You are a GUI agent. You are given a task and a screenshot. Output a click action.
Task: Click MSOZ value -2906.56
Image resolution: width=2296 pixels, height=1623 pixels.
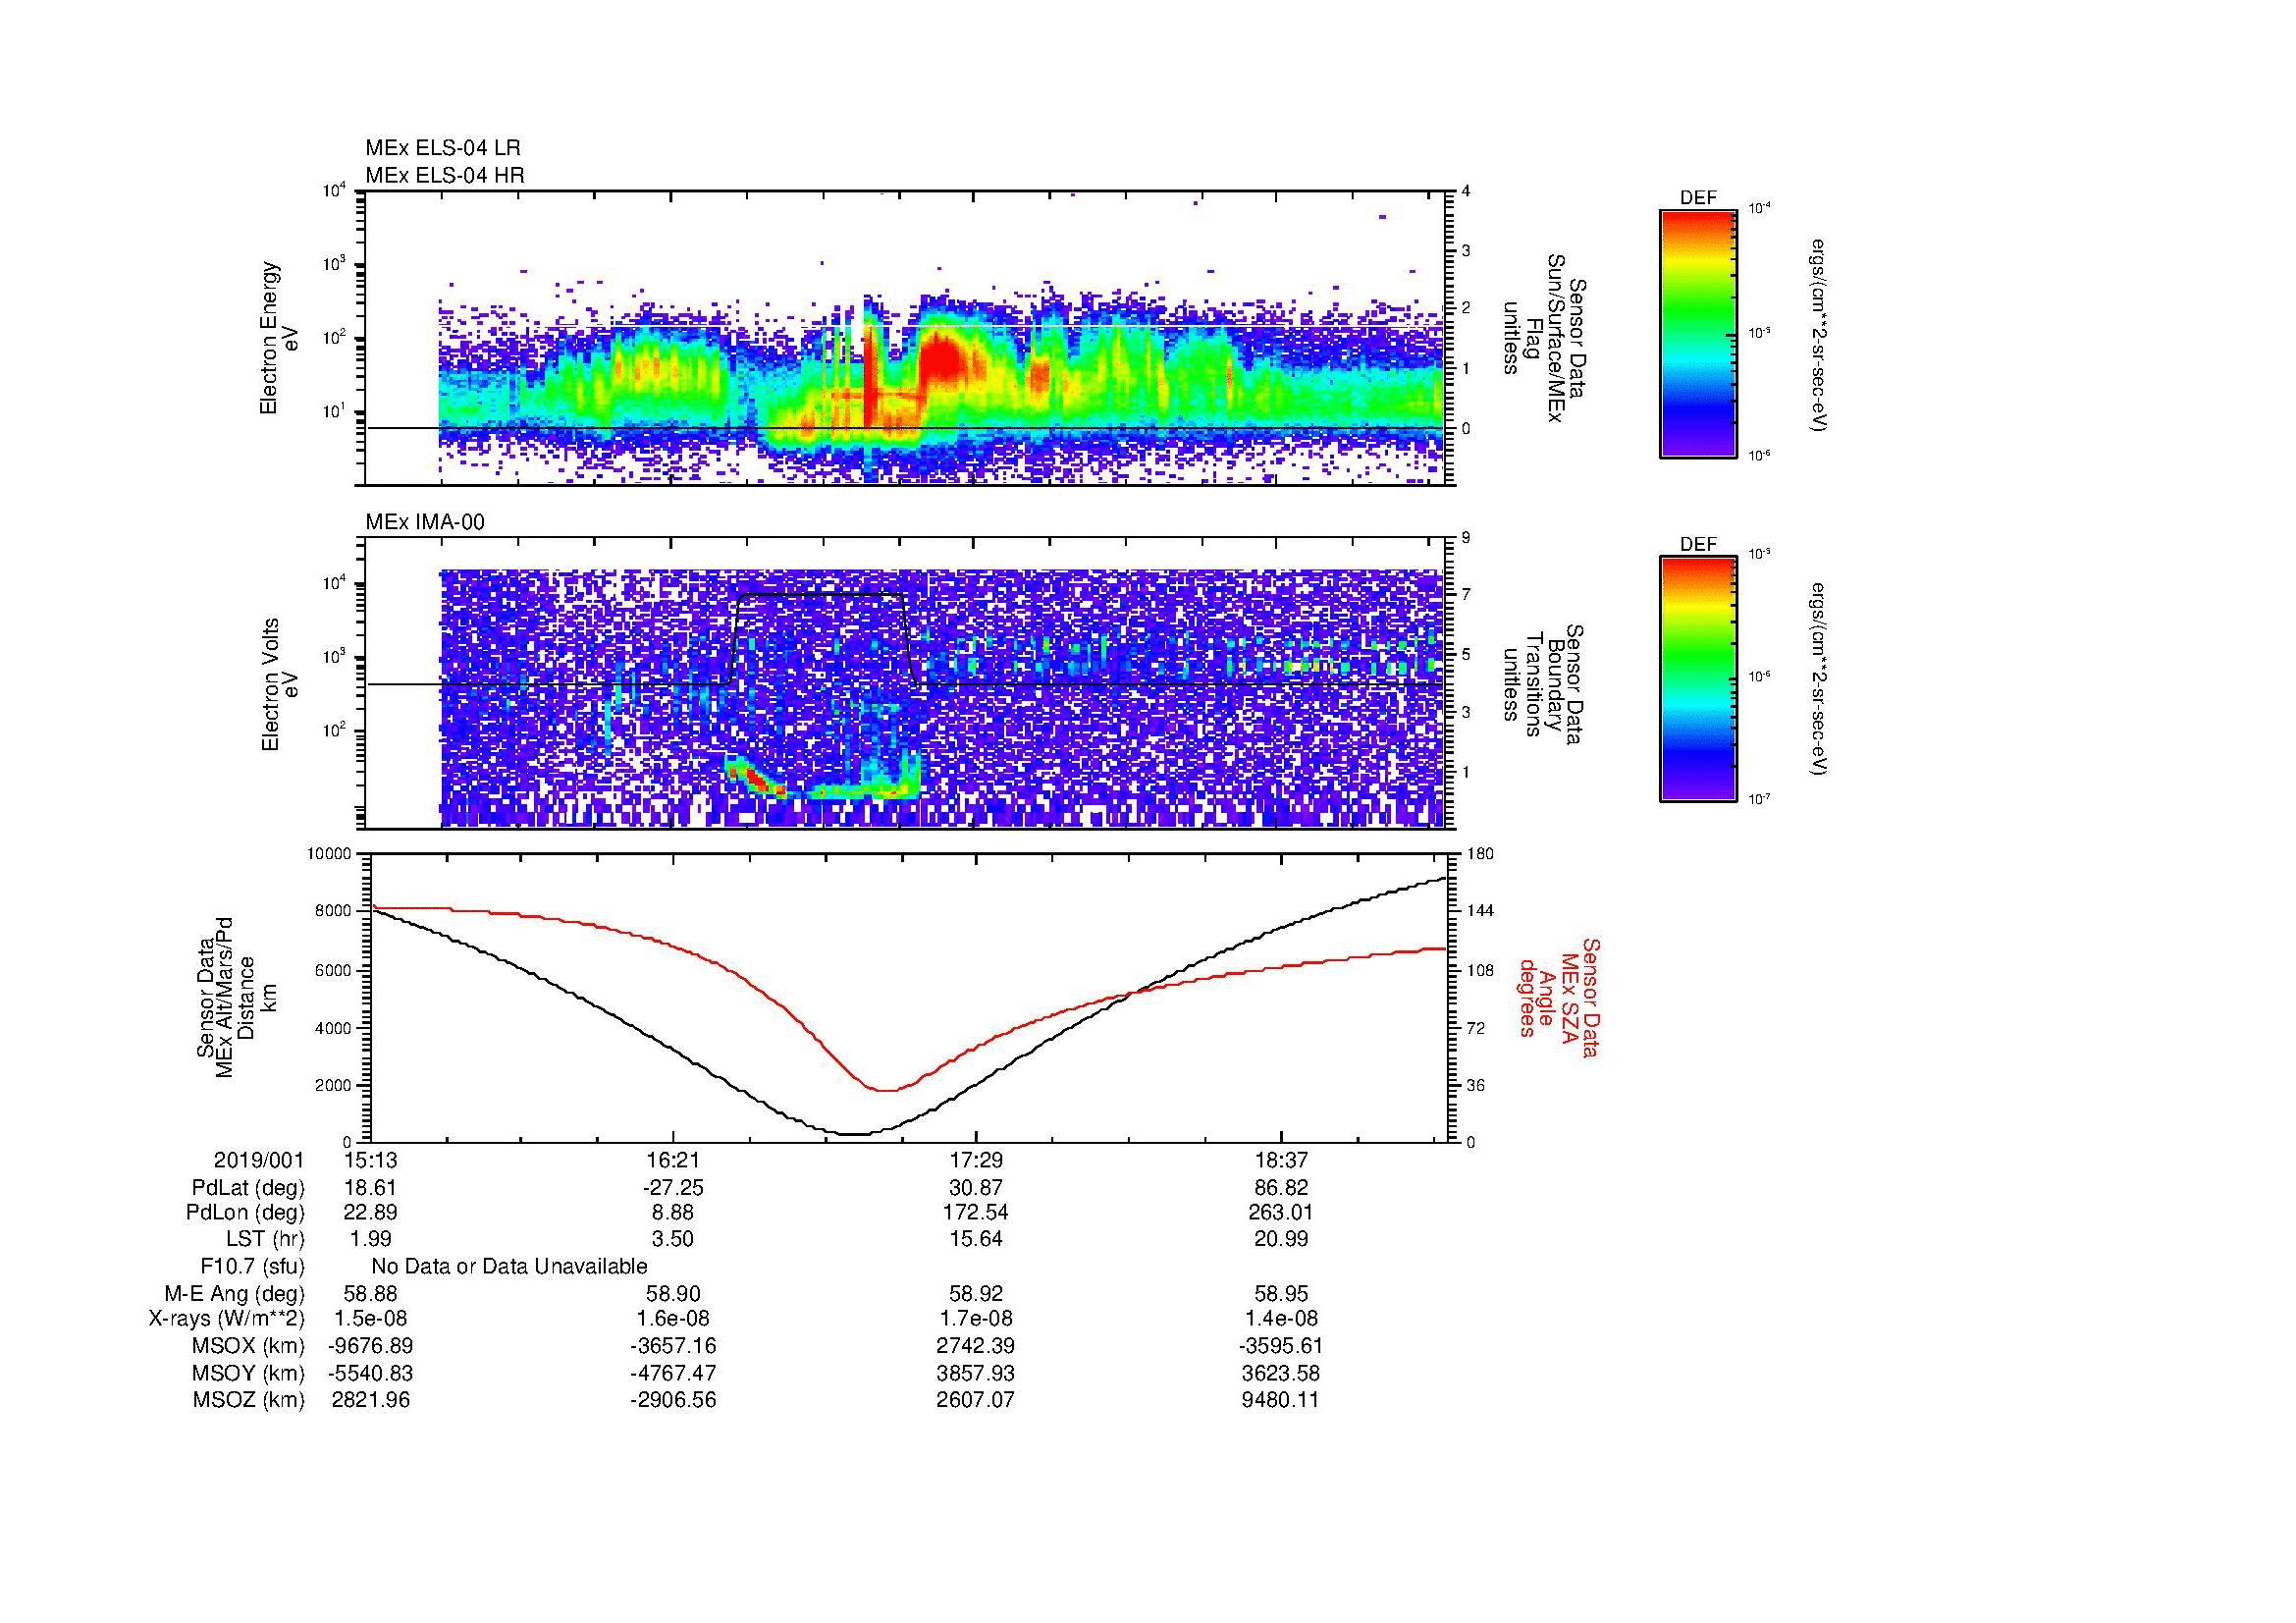(673, 1400)
